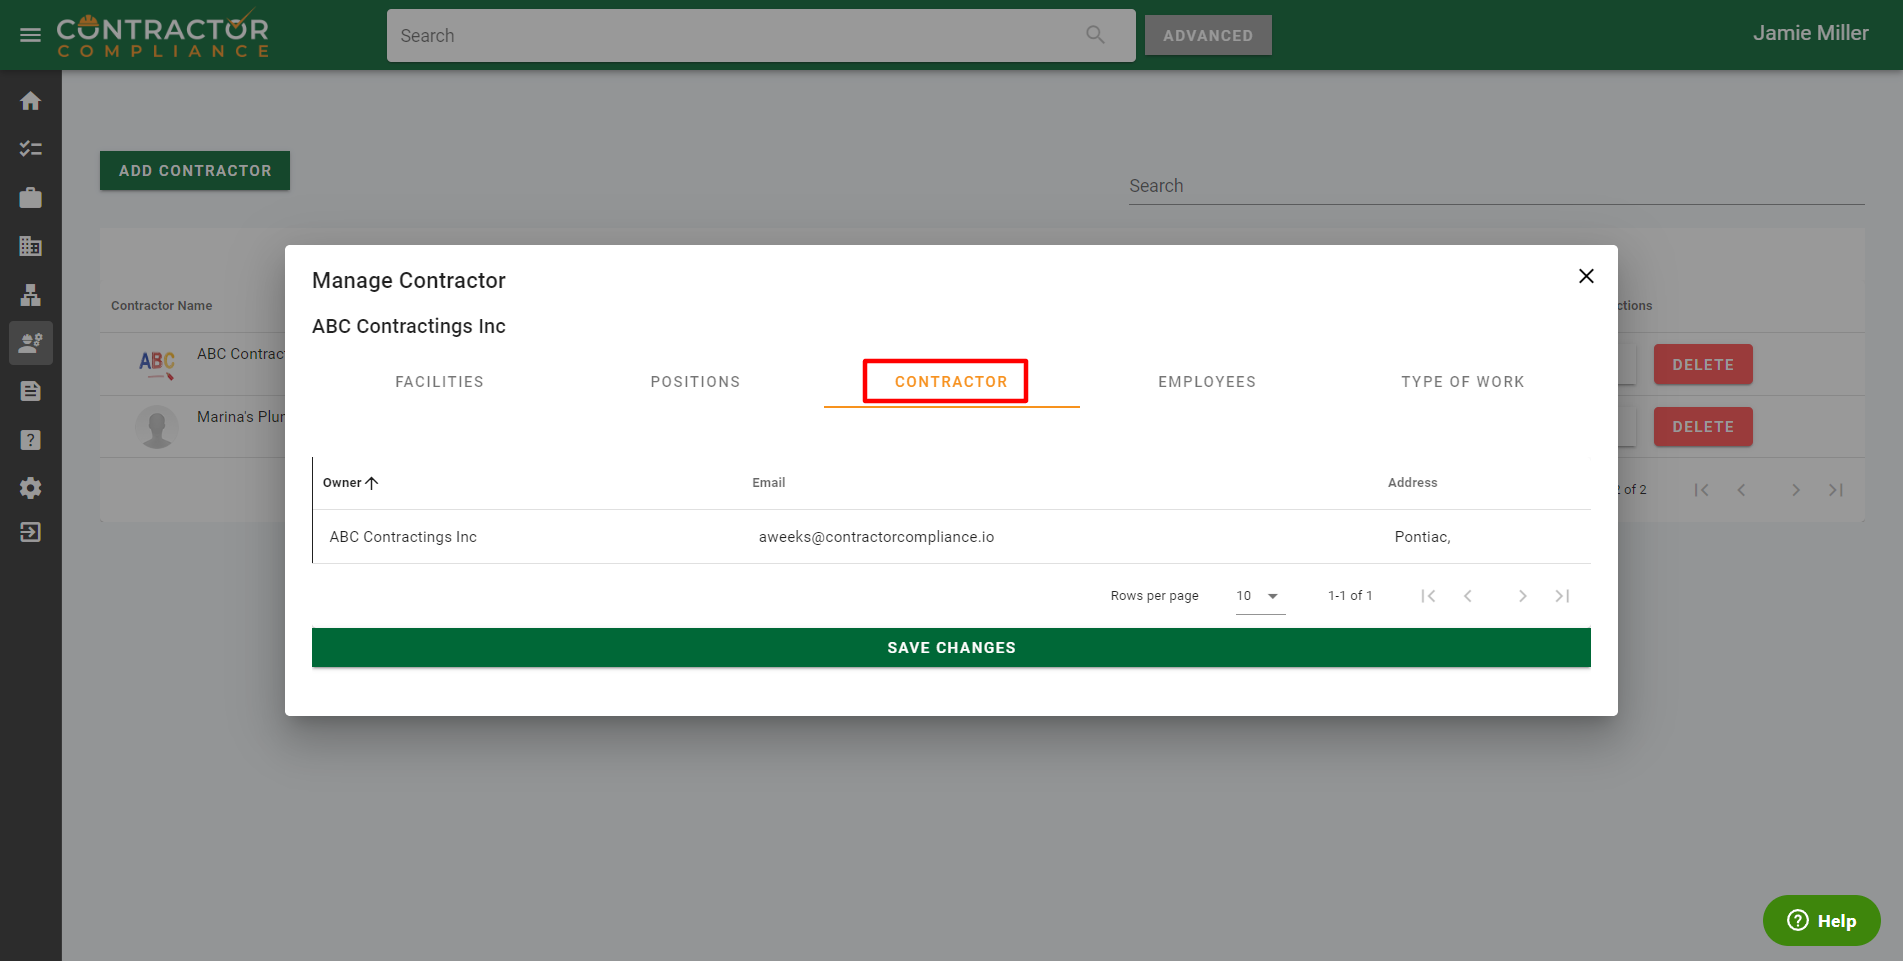Expand the rows per page dropdown
The width and height of the screenshot is (1903, 961).
(x=1259, y=596)
